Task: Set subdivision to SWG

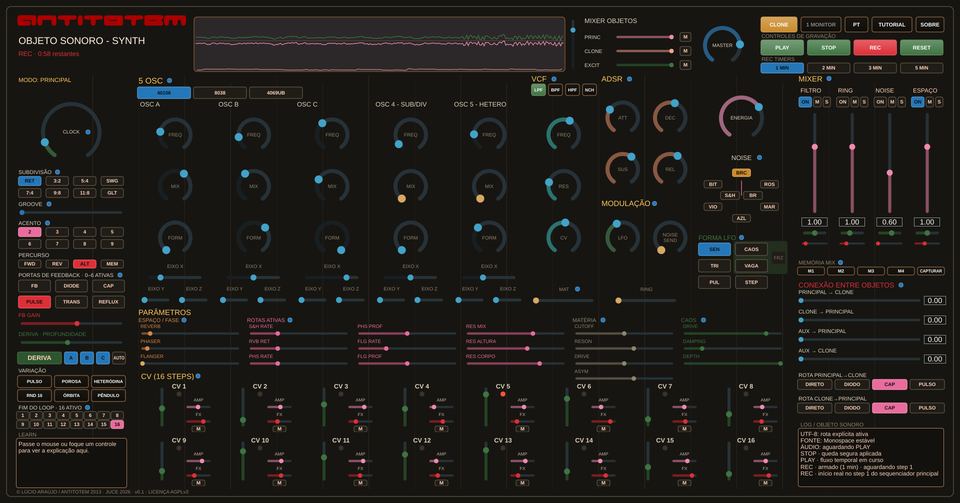Action: (112, 181)
